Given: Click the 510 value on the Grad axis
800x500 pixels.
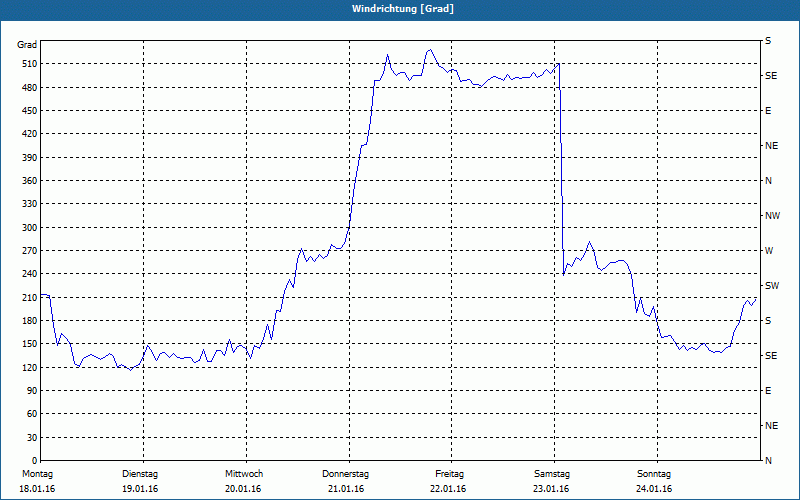Looking at the screenshot, I should (29, 64).
